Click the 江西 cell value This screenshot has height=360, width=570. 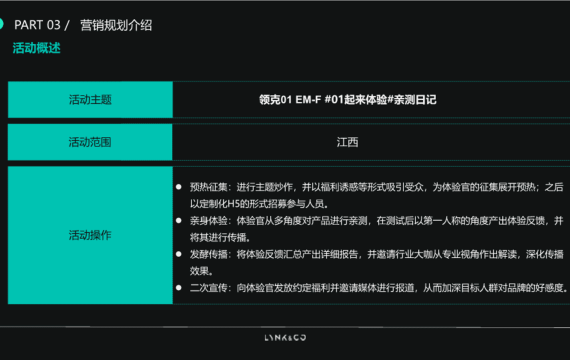coord(347,142)
